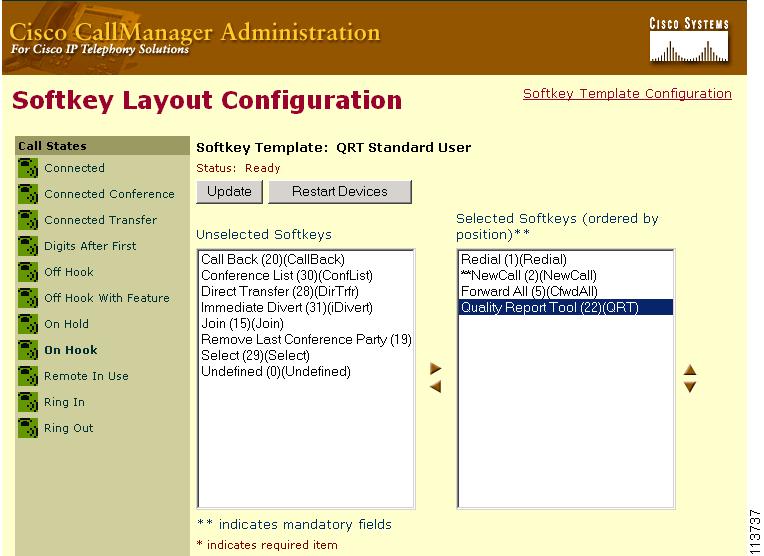
Task: Move softkey to Selected with right arrow
Action: [x=436, y=368]
